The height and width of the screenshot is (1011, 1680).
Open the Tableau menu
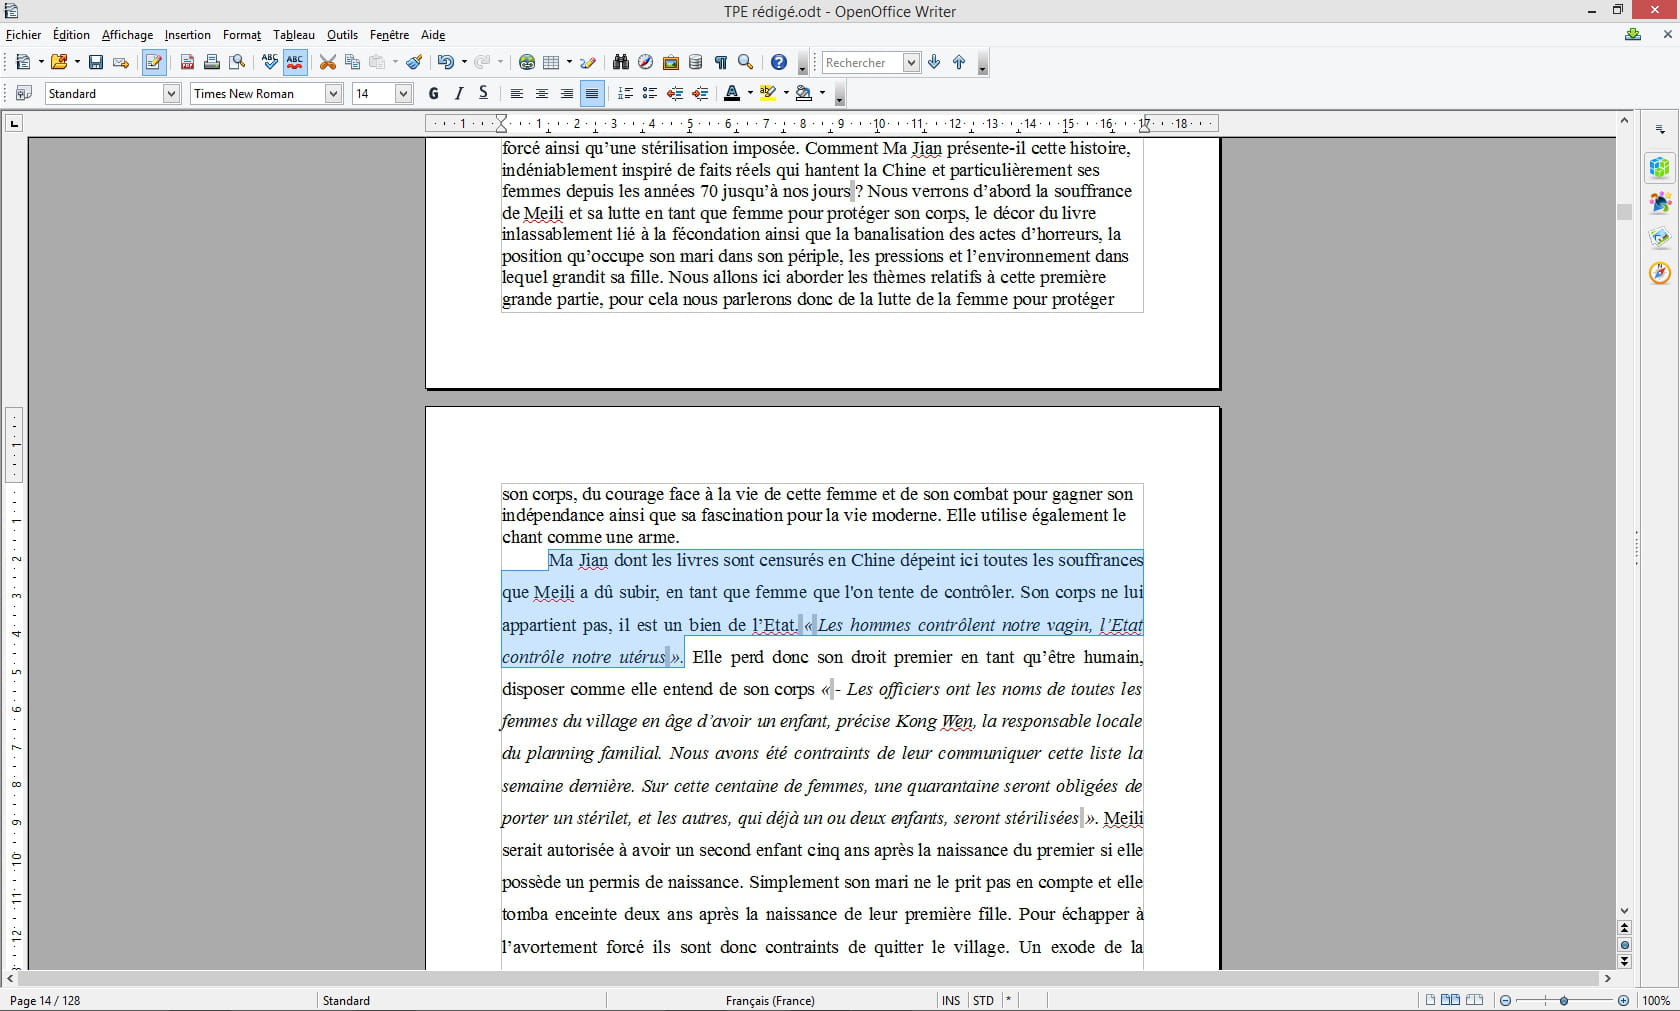[x=294, y=35]
